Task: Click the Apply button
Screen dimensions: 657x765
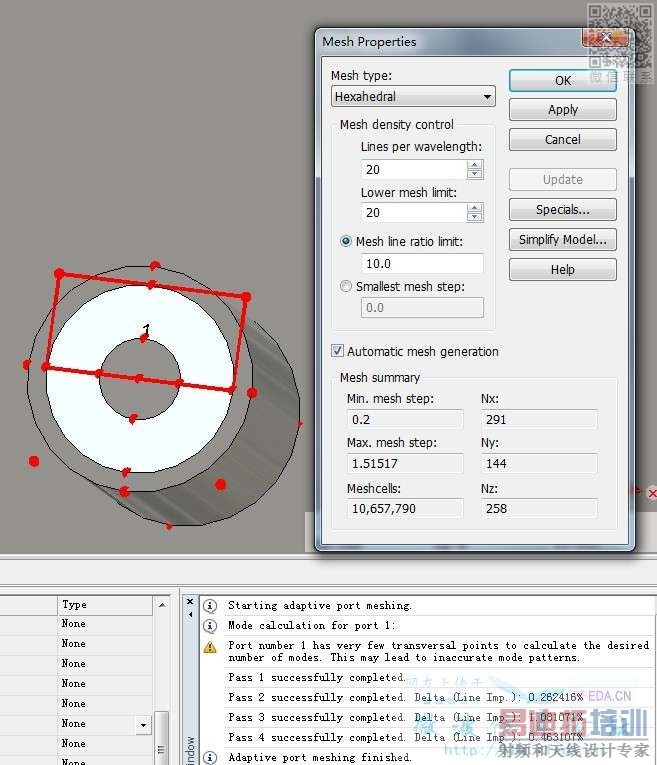Action: point(562,110)
